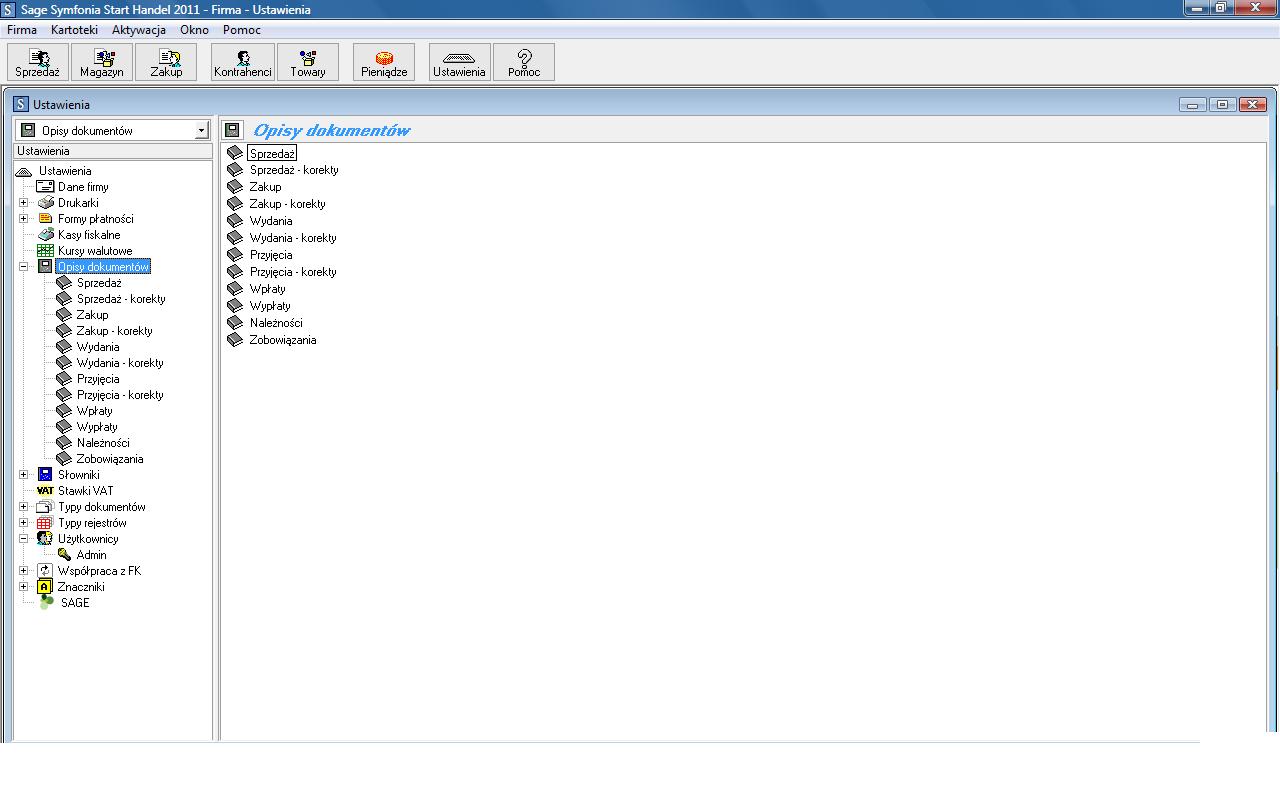Click the Należności icon in right list

pos(235,323)
